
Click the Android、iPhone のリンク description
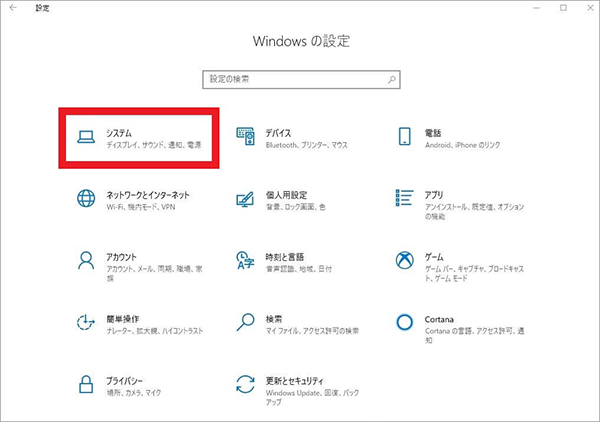pos(462,145)
